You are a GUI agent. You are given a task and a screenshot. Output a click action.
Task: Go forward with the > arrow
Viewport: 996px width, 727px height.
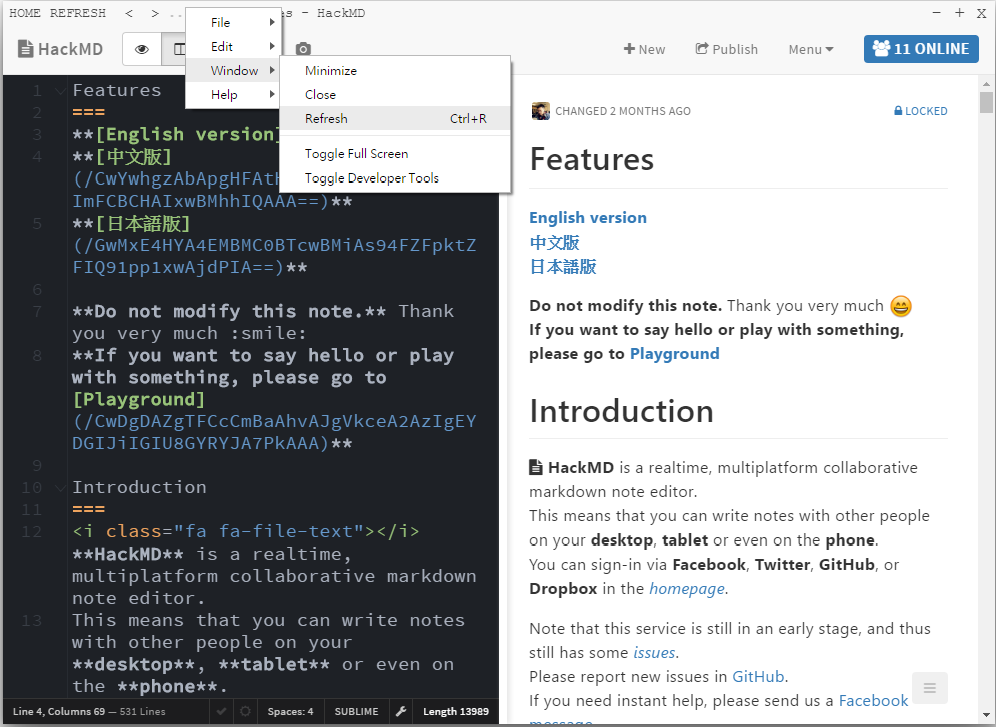tap(156, 13)
